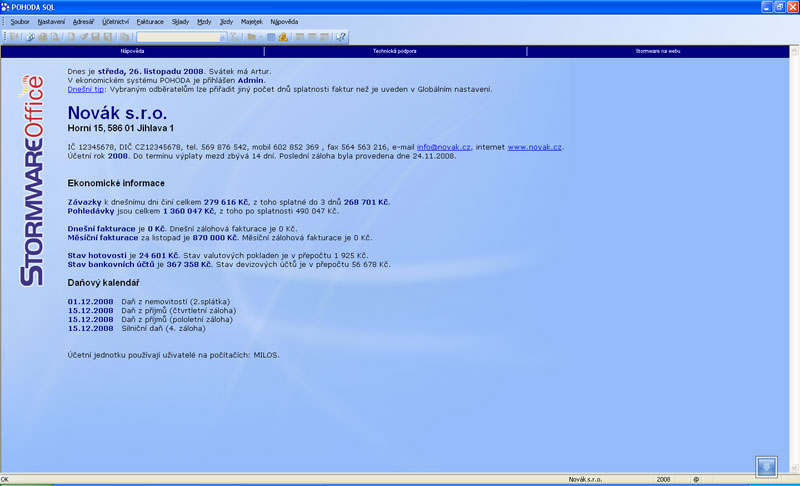This screenshot has height=486, width=800.
Task: Open the Nápověda menu in menu bar
Action: coord(284,22)
